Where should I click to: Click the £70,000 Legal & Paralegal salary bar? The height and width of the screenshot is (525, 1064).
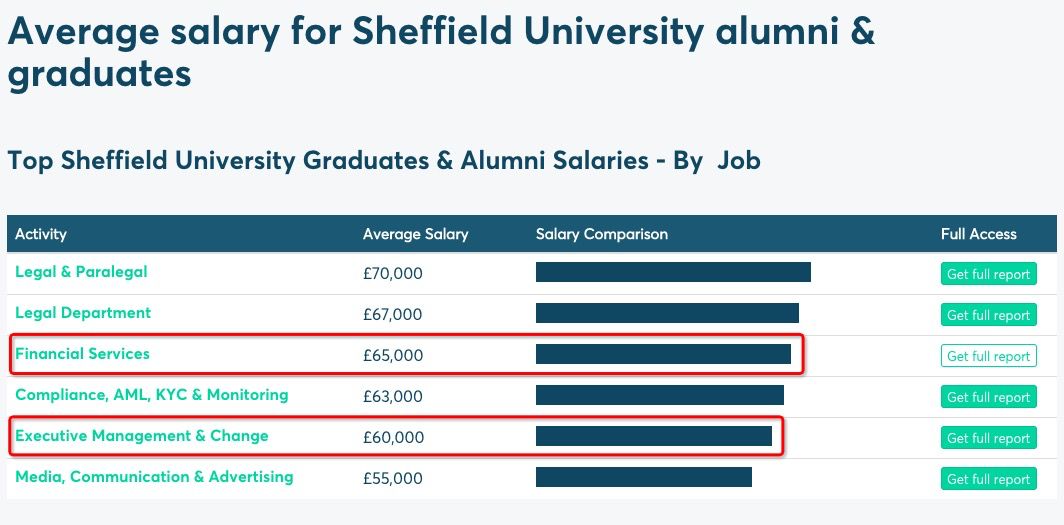[x=673, y=272]
